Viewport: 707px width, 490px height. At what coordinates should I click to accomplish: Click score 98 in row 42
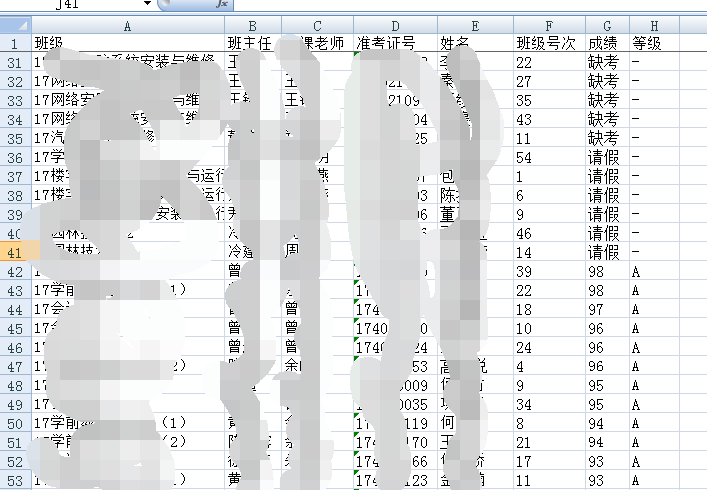coord(607,271)
